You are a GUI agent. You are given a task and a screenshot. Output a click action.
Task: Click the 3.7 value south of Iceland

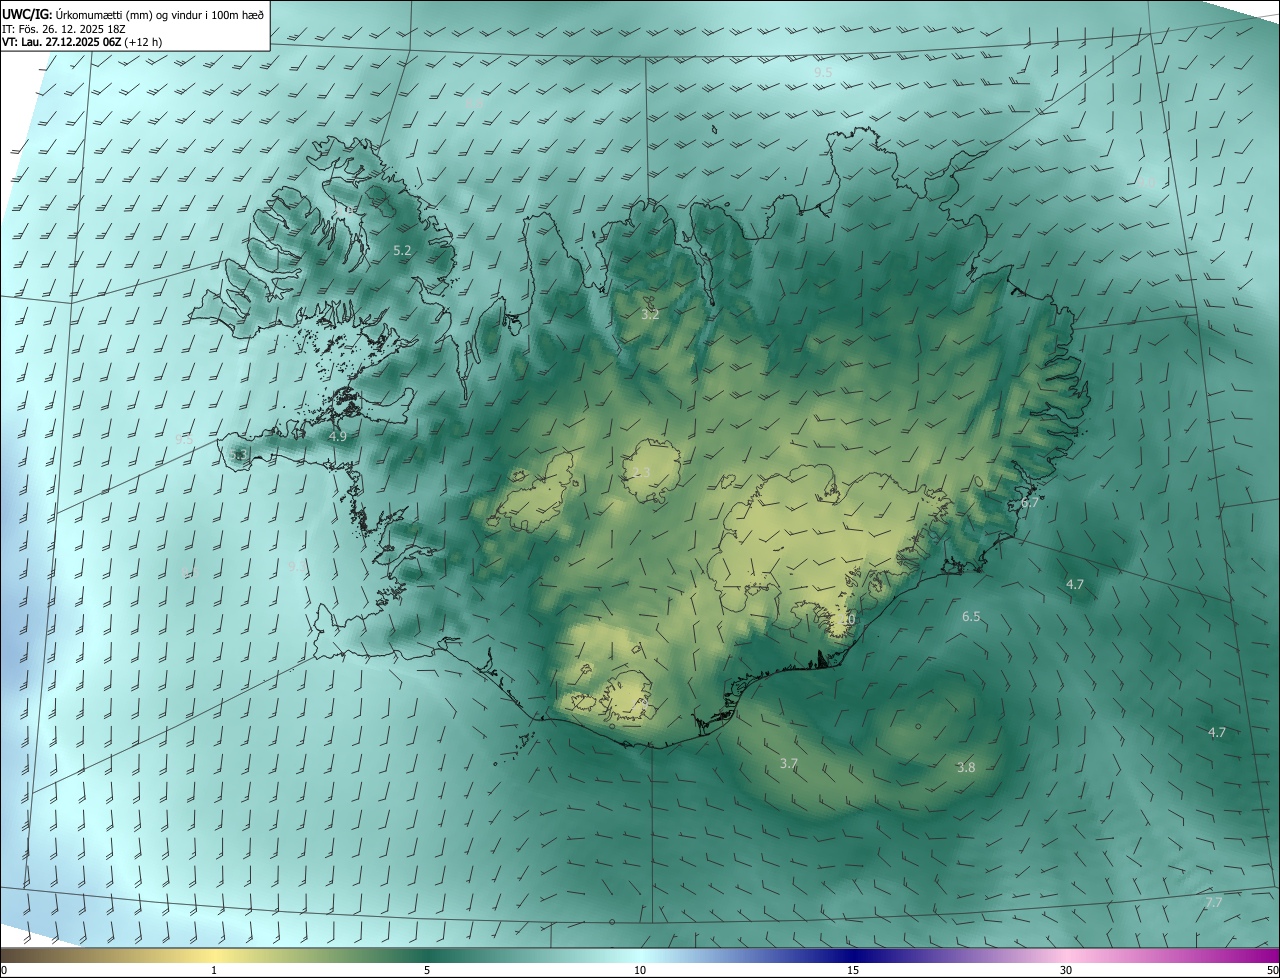coord(789,763)
